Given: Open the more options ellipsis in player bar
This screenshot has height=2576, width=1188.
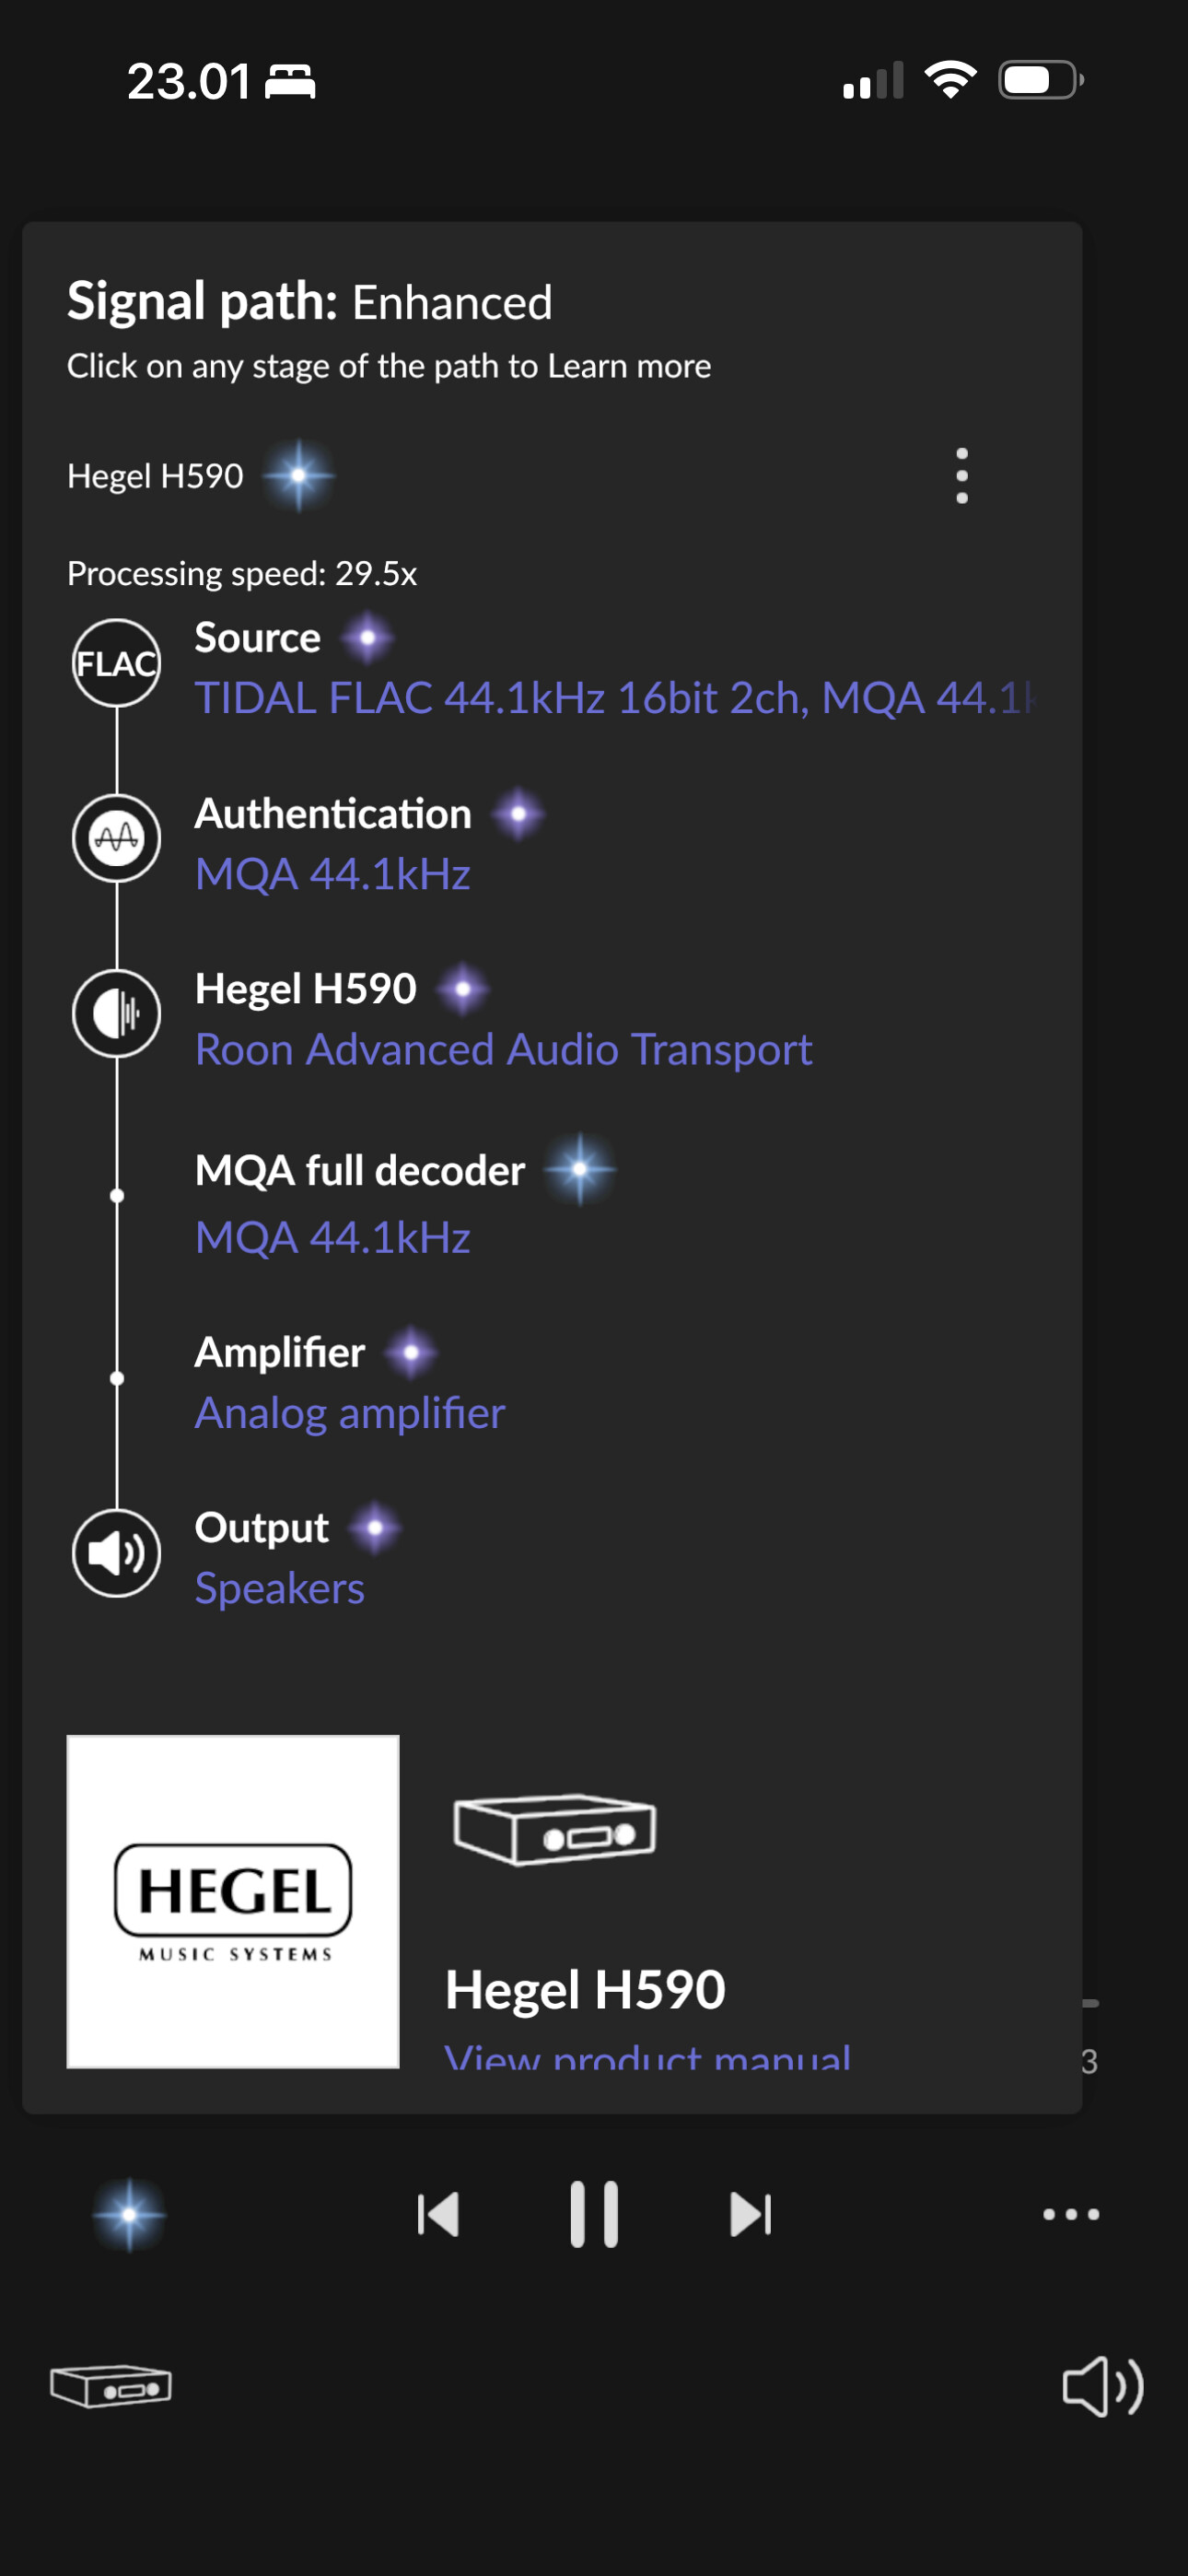Looking at the screenshot, I should coord(1071,2214).
